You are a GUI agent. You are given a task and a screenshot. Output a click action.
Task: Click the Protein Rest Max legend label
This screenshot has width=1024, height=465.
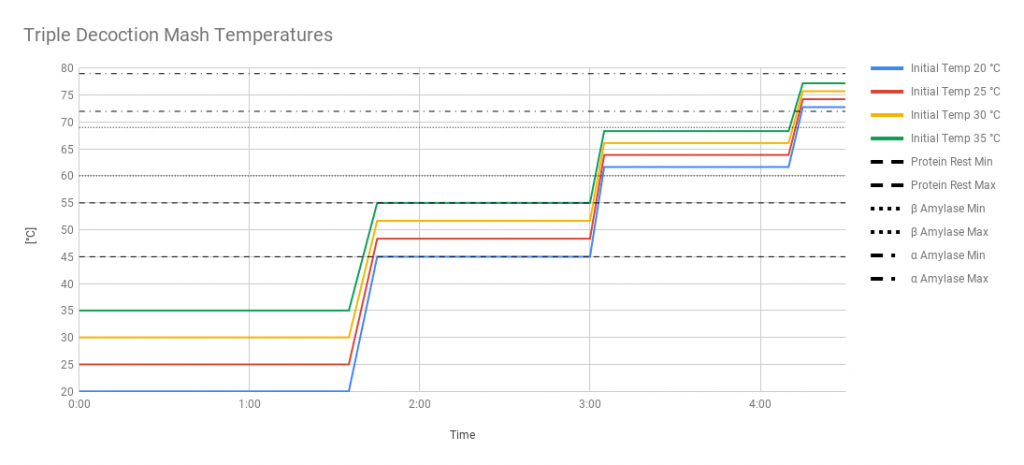pos(952,185)
